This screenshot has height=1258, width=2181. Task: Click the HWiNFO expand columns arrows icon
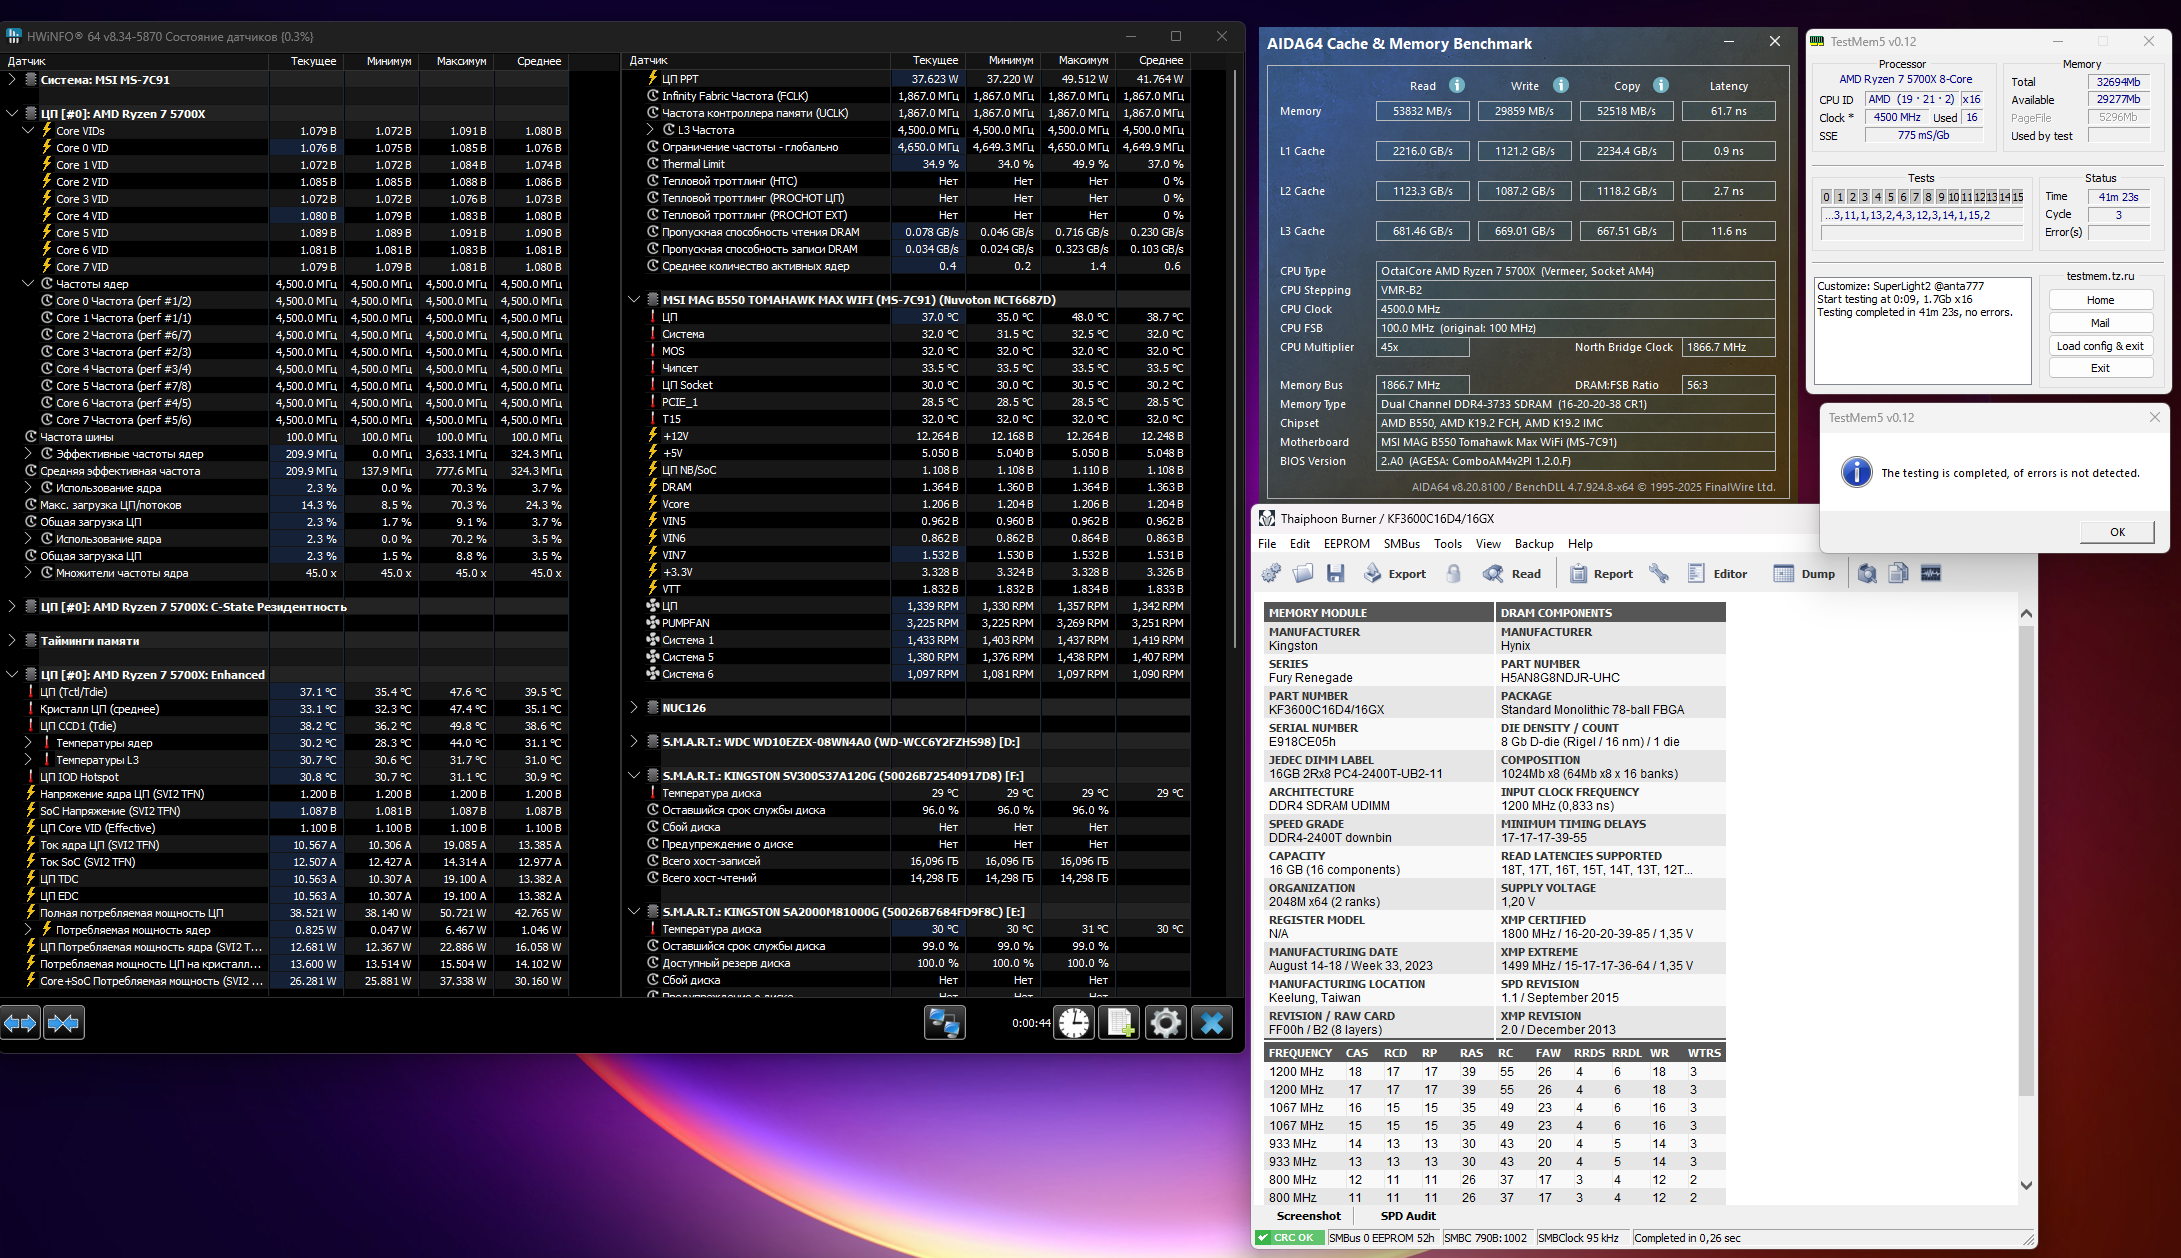point(20,1023)
